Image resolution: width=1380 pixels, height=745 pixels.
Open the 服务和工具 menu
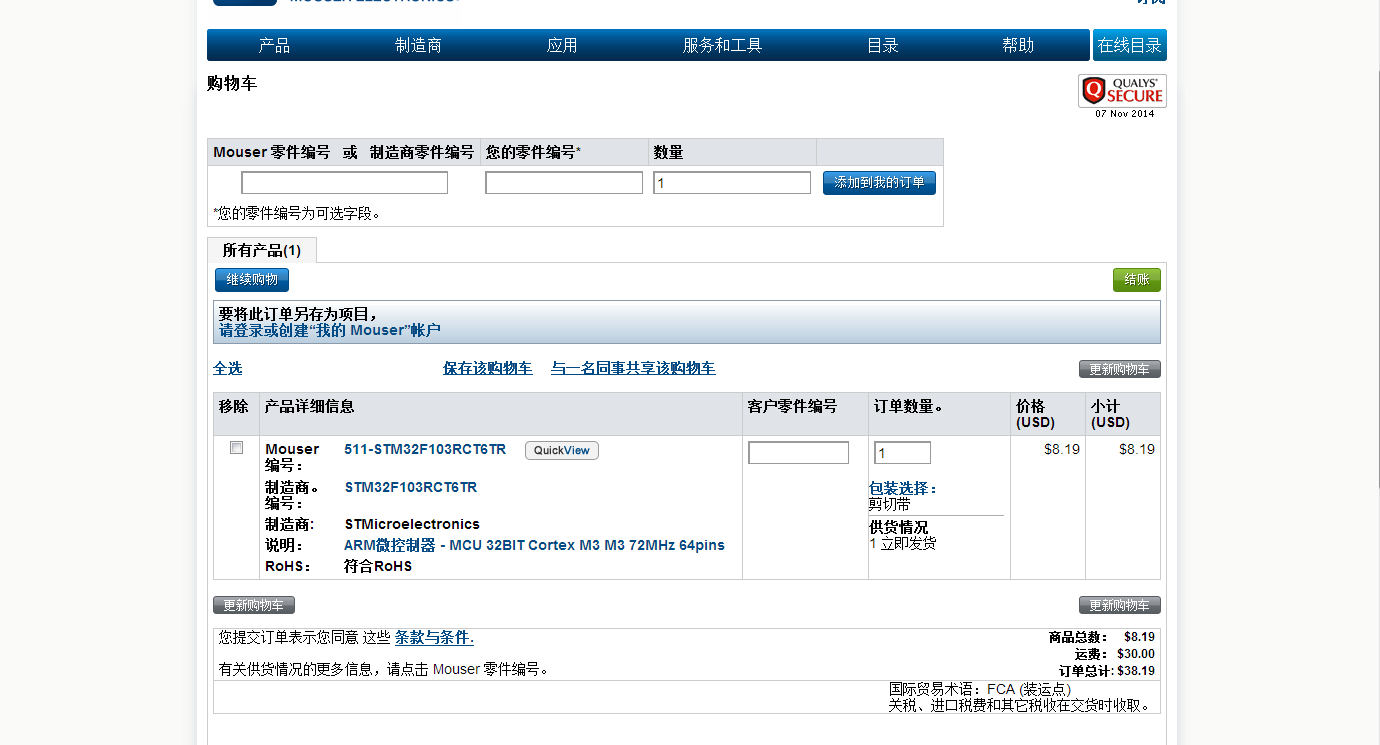coord(722,45)
